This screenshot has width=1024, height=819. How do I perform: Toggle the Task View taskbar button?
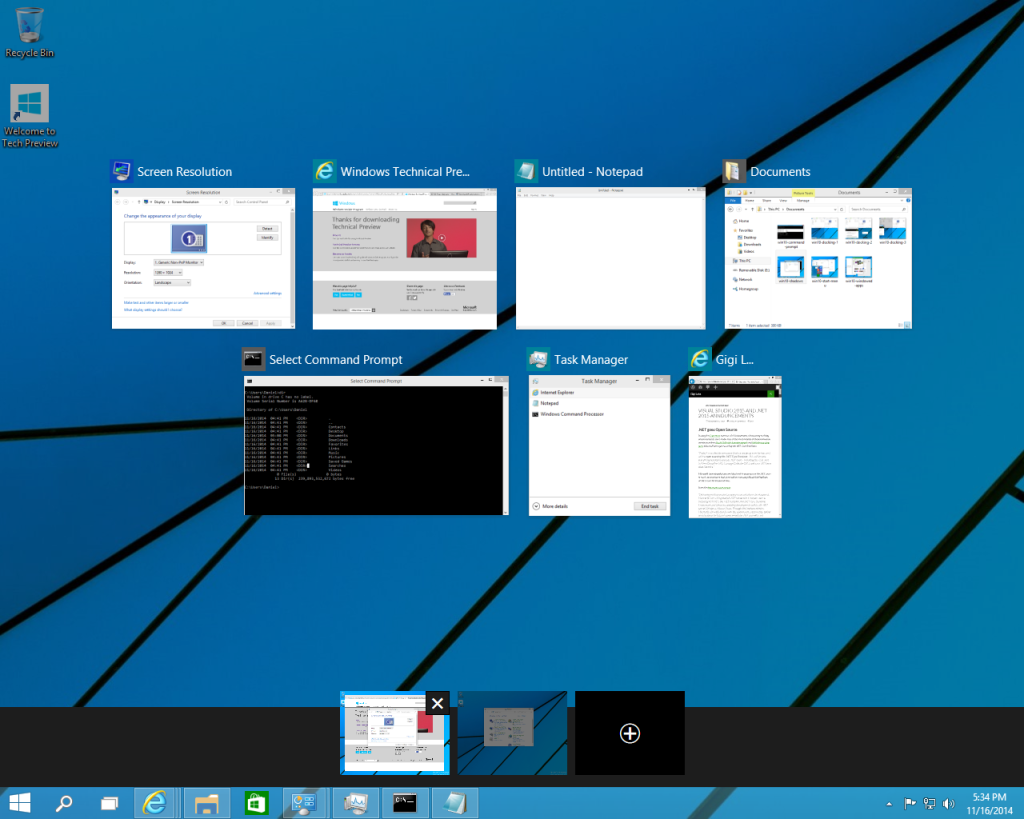[109, 803]
